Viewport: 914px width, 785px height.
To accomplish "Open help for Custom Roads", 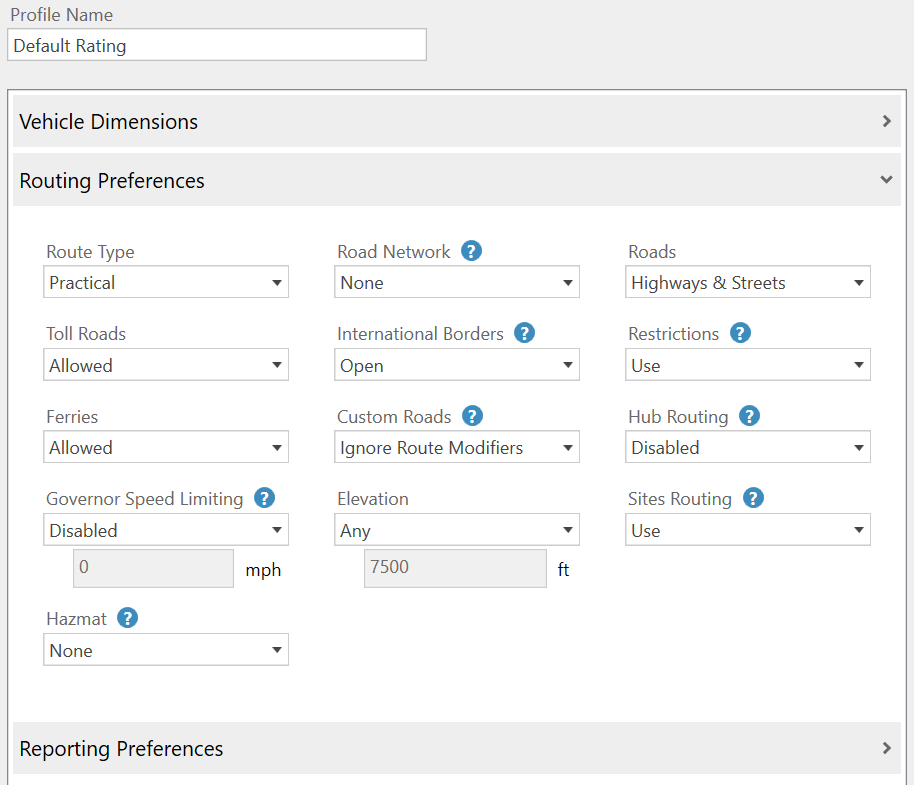I will tap(472, 416).
